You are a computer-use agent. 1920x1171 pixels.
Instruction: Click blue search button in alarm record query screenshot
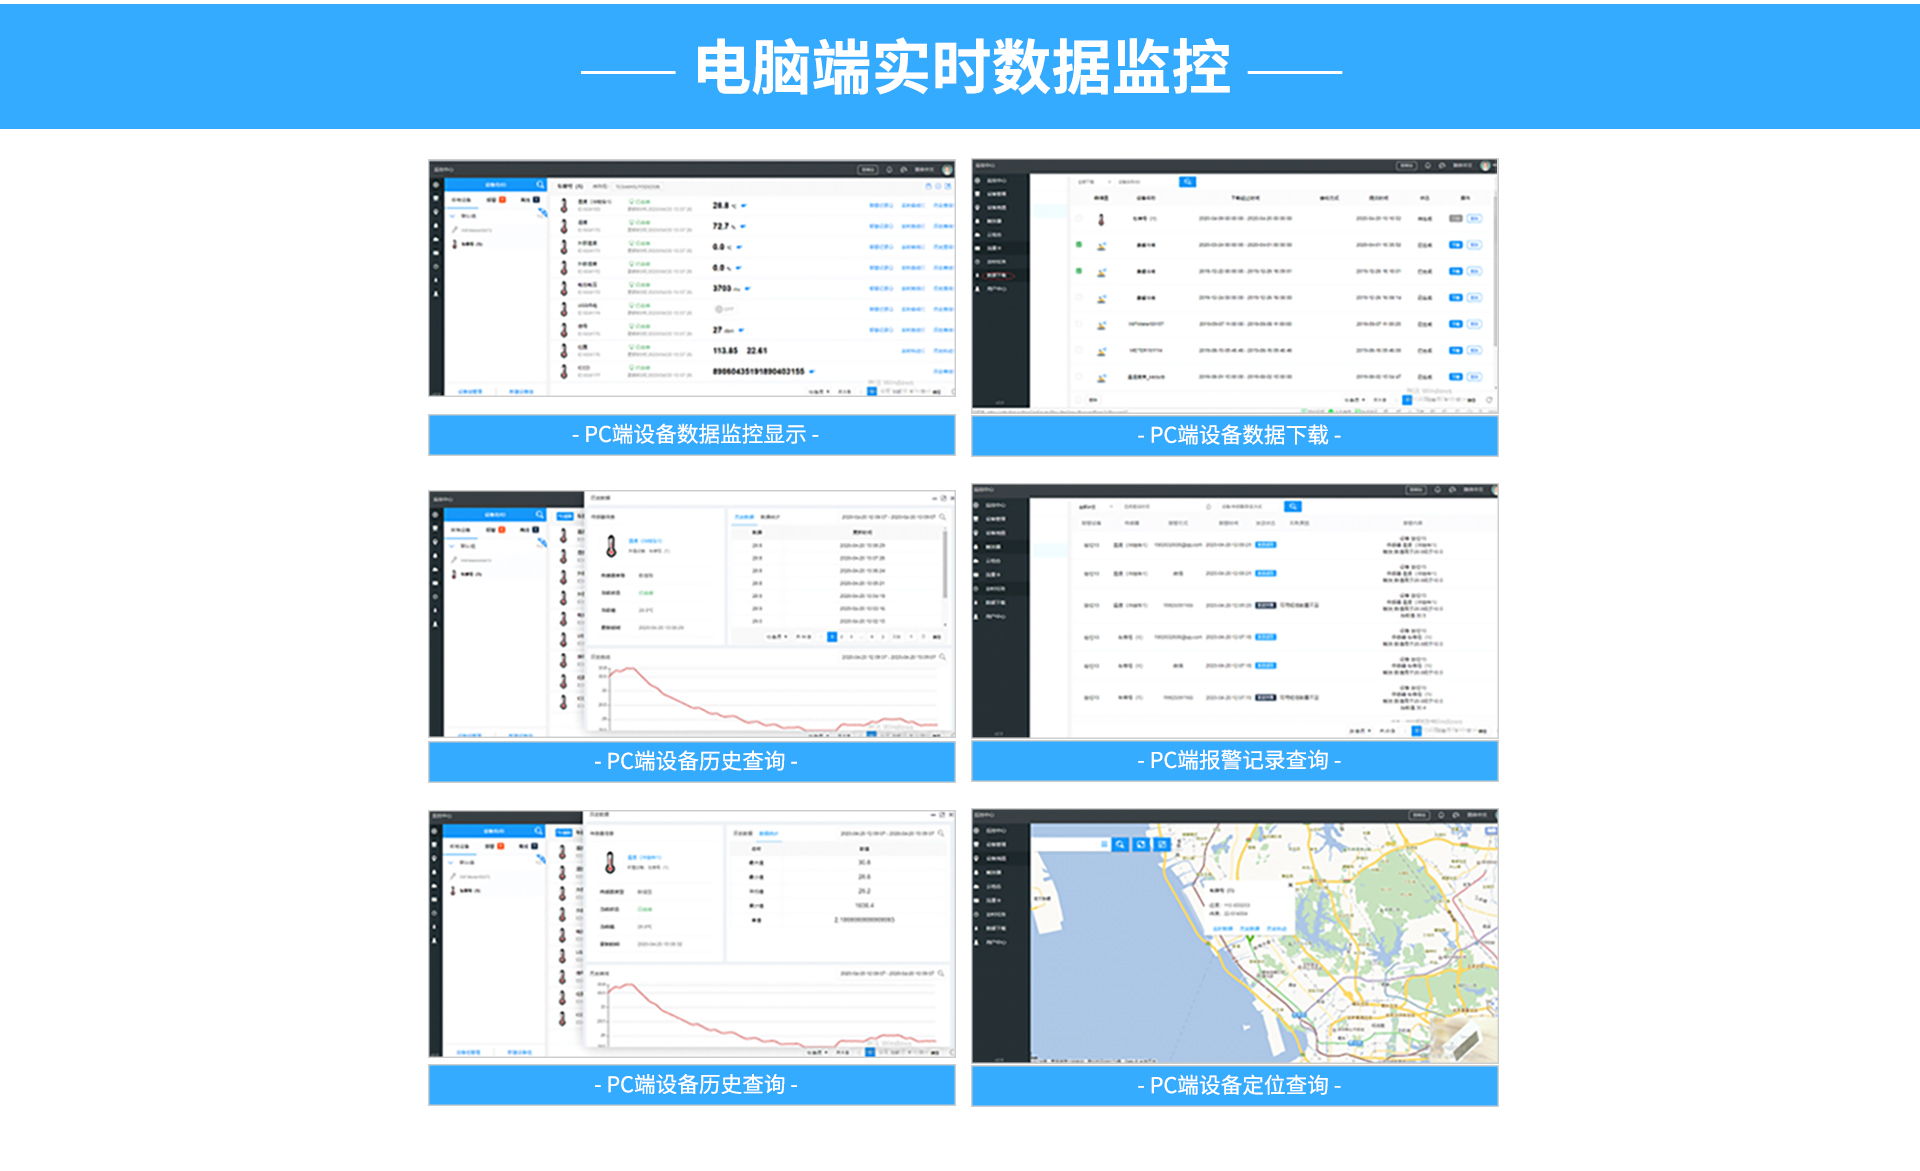click(x=1293, y=506)
